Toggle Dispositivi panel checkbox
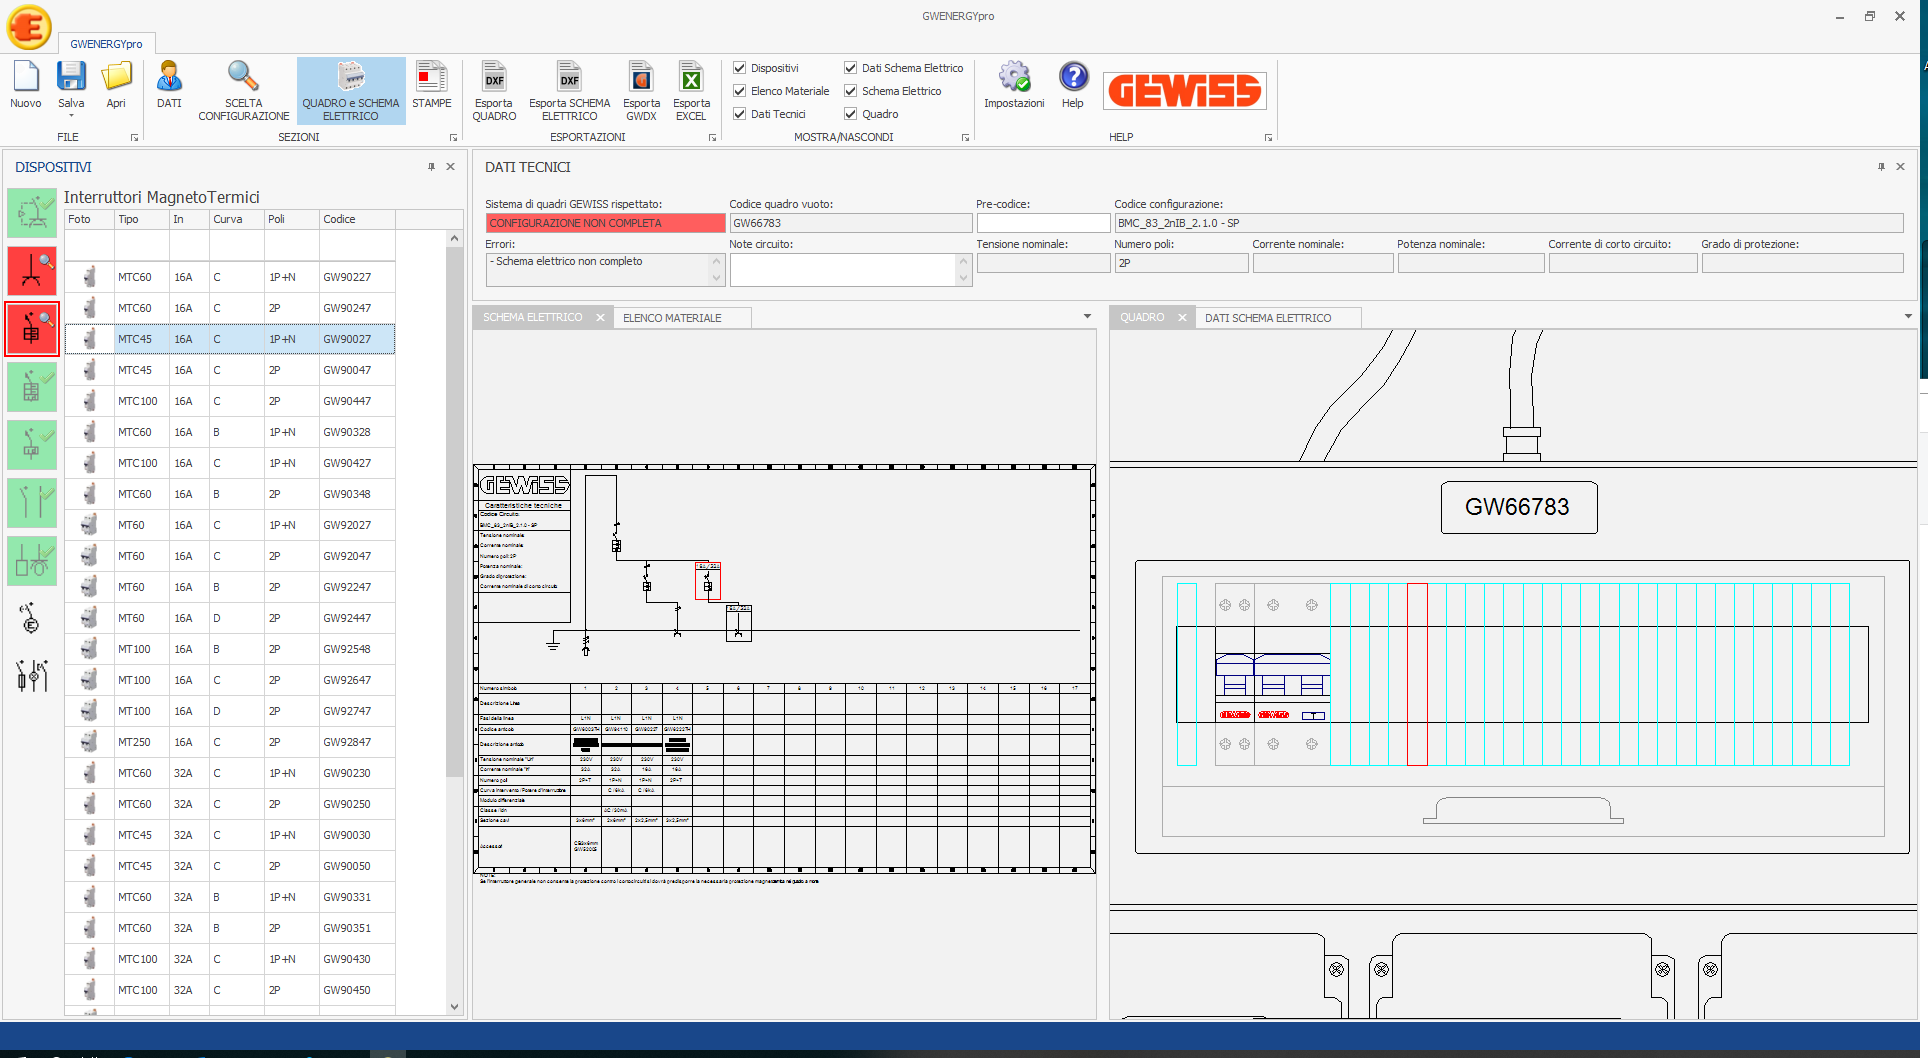 point(740,68)
